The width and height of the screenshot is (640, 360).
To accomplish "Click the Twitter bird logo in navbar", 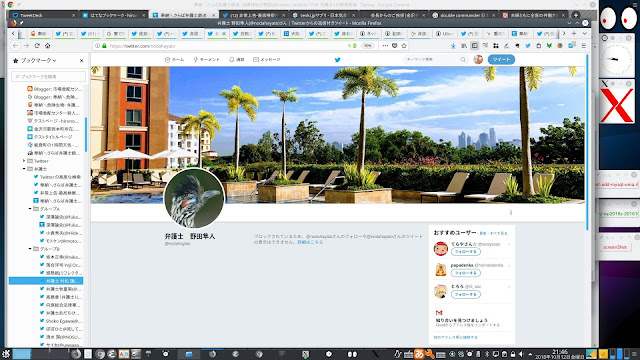I will point(338,60).
